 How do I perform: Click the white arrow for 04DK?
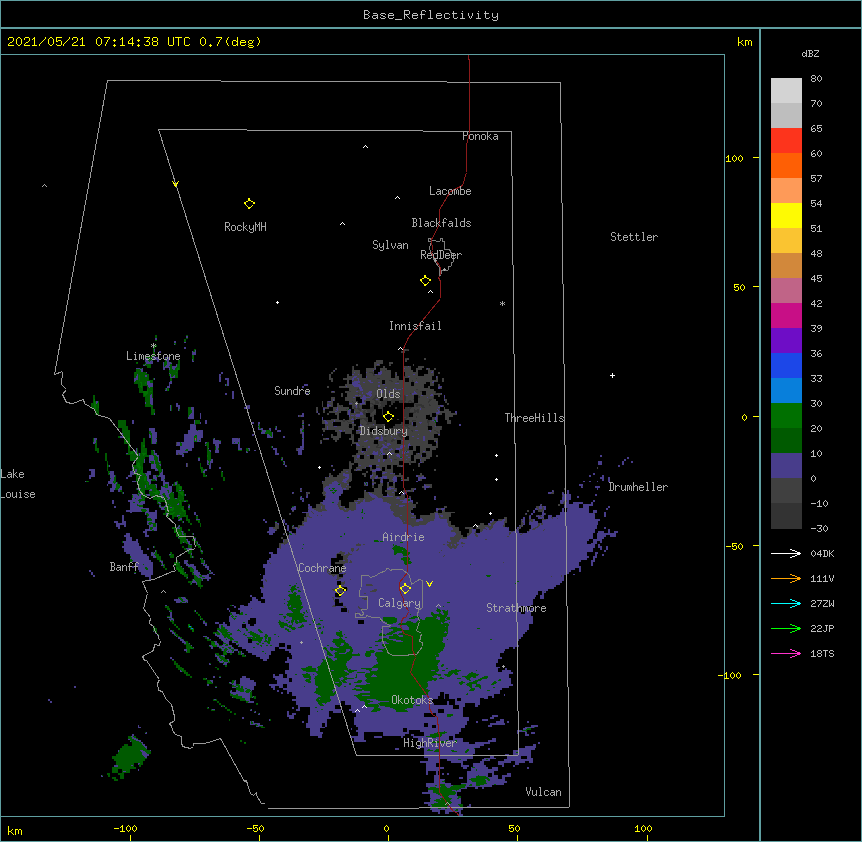point(786,553)
